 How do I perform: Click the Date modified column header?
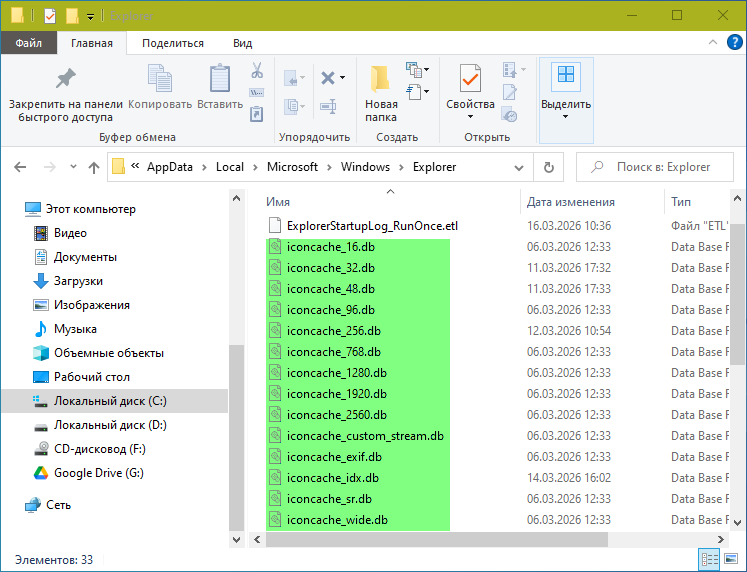570,201
